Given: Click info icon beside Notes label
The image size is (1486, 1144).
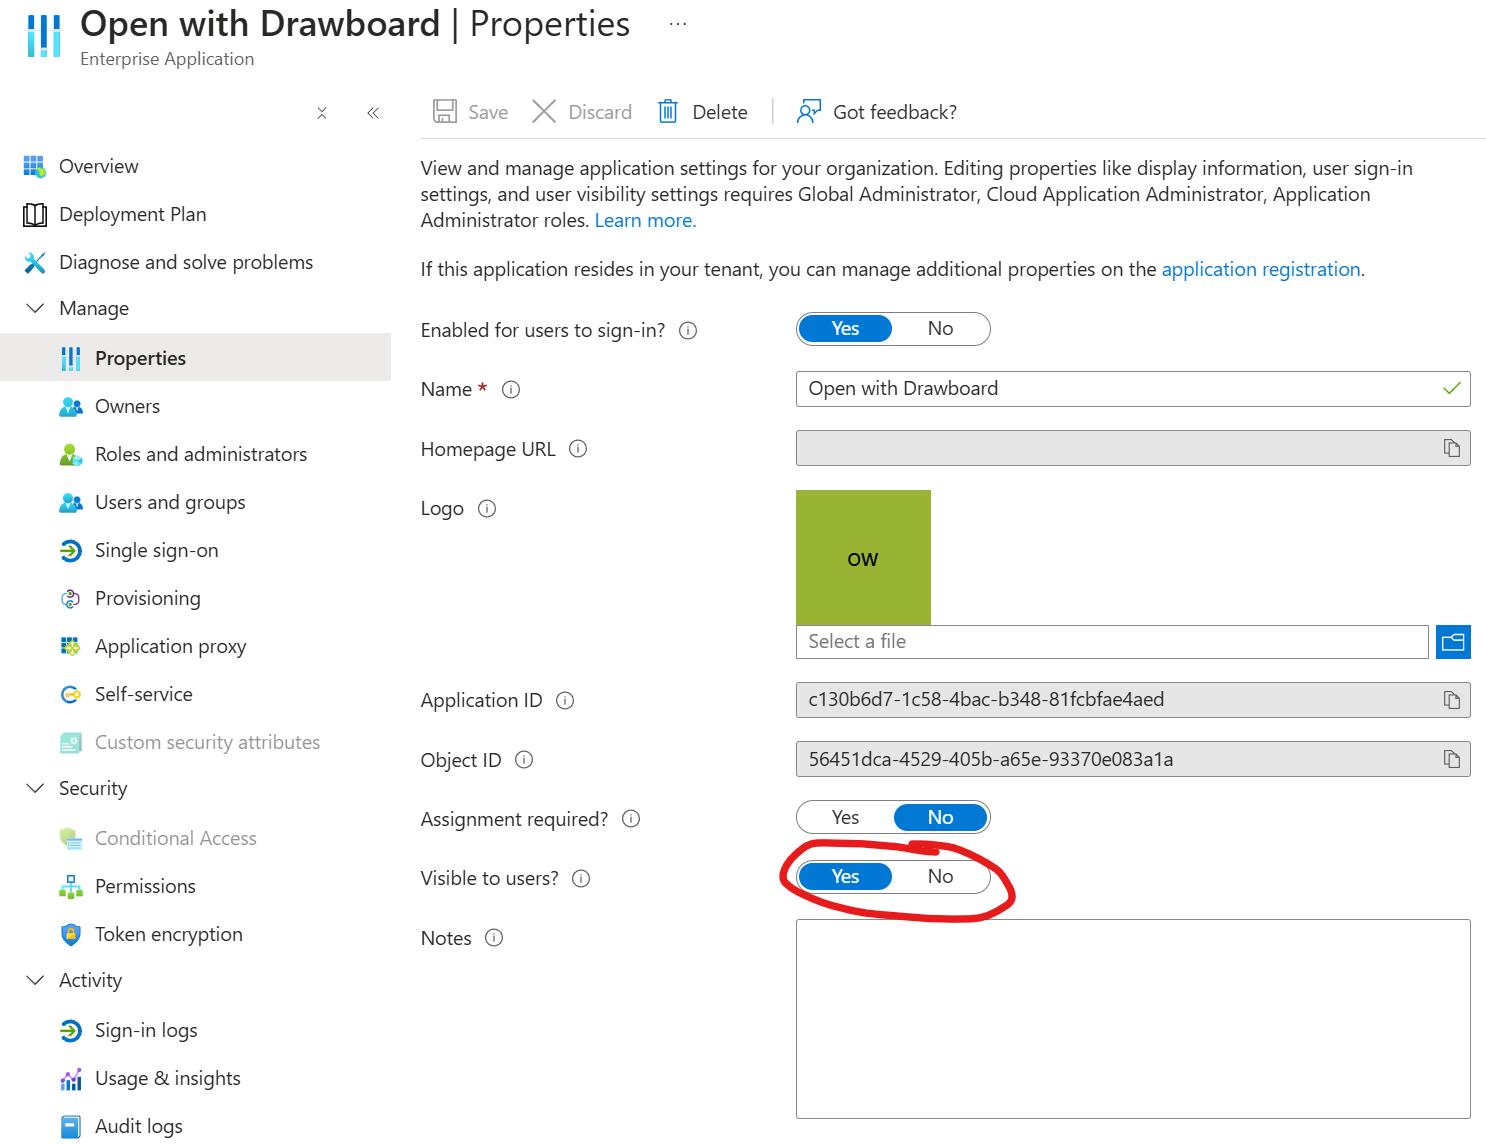Looking at the screenshot, I should point(494,938).
